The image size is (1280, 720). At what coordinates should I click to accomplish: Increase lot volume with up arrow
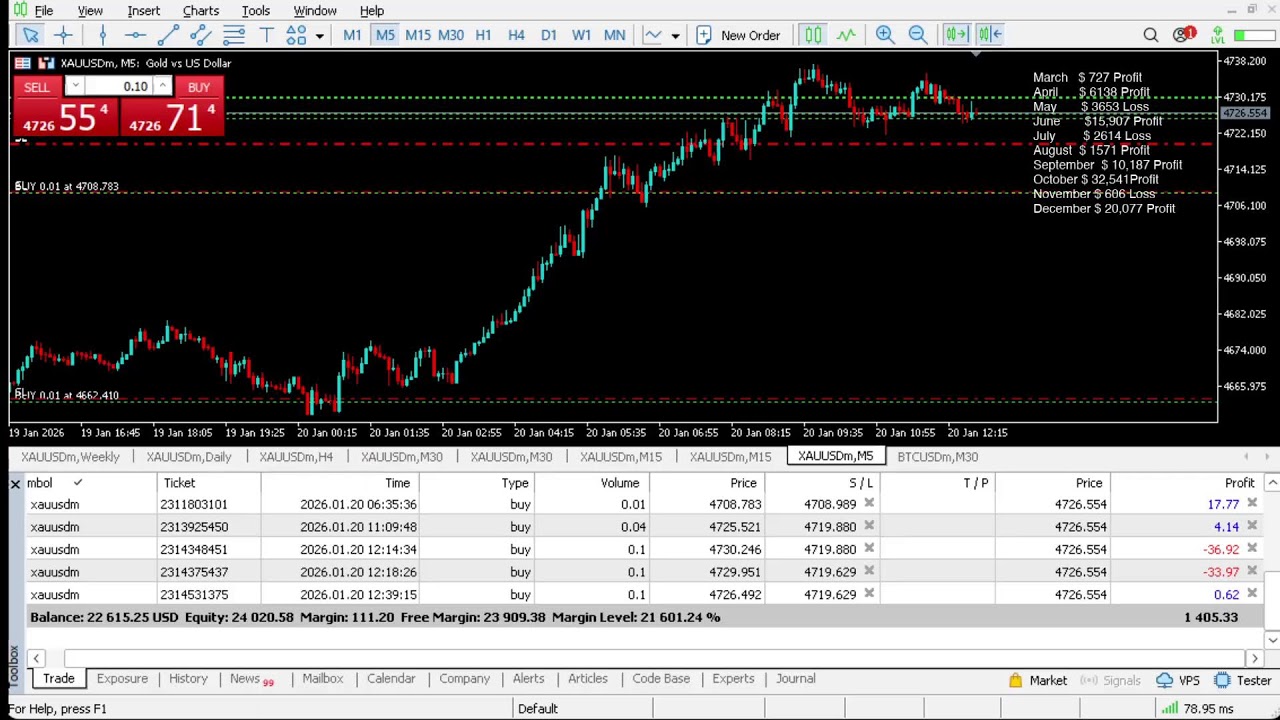pyautogui.click(x=162, y=87)
